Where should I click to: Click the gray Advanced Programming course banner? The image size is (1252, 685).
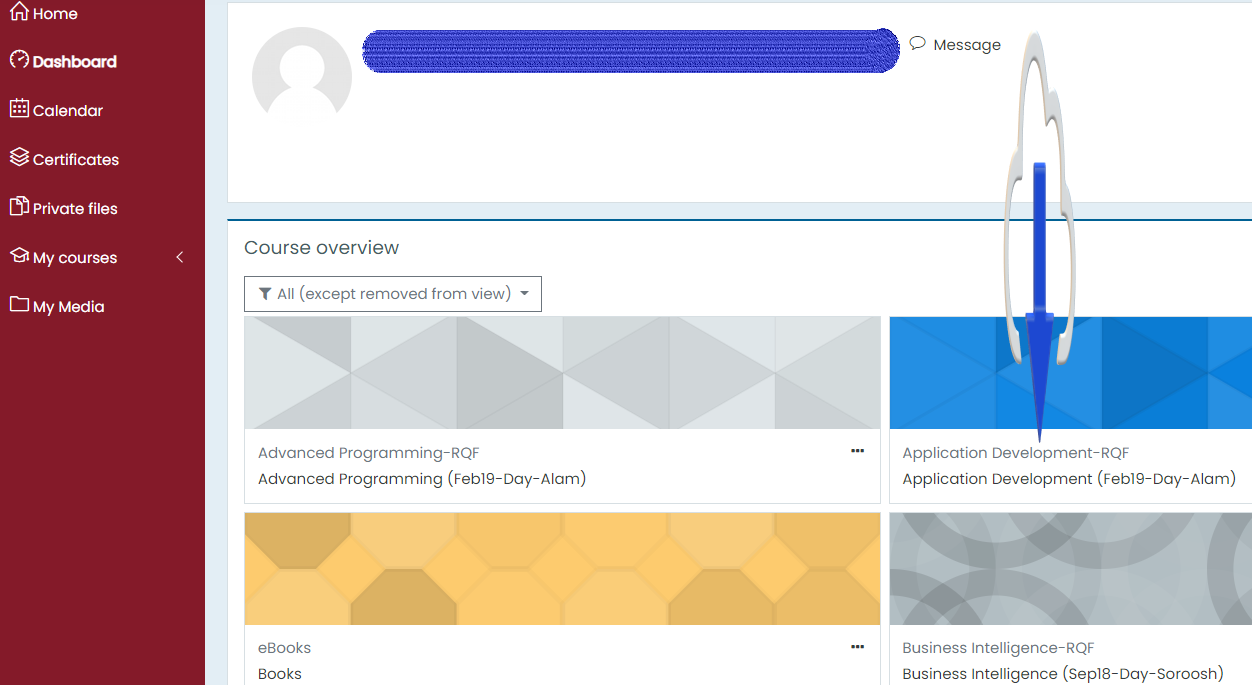pyautogui.click(x=562, y=373)
